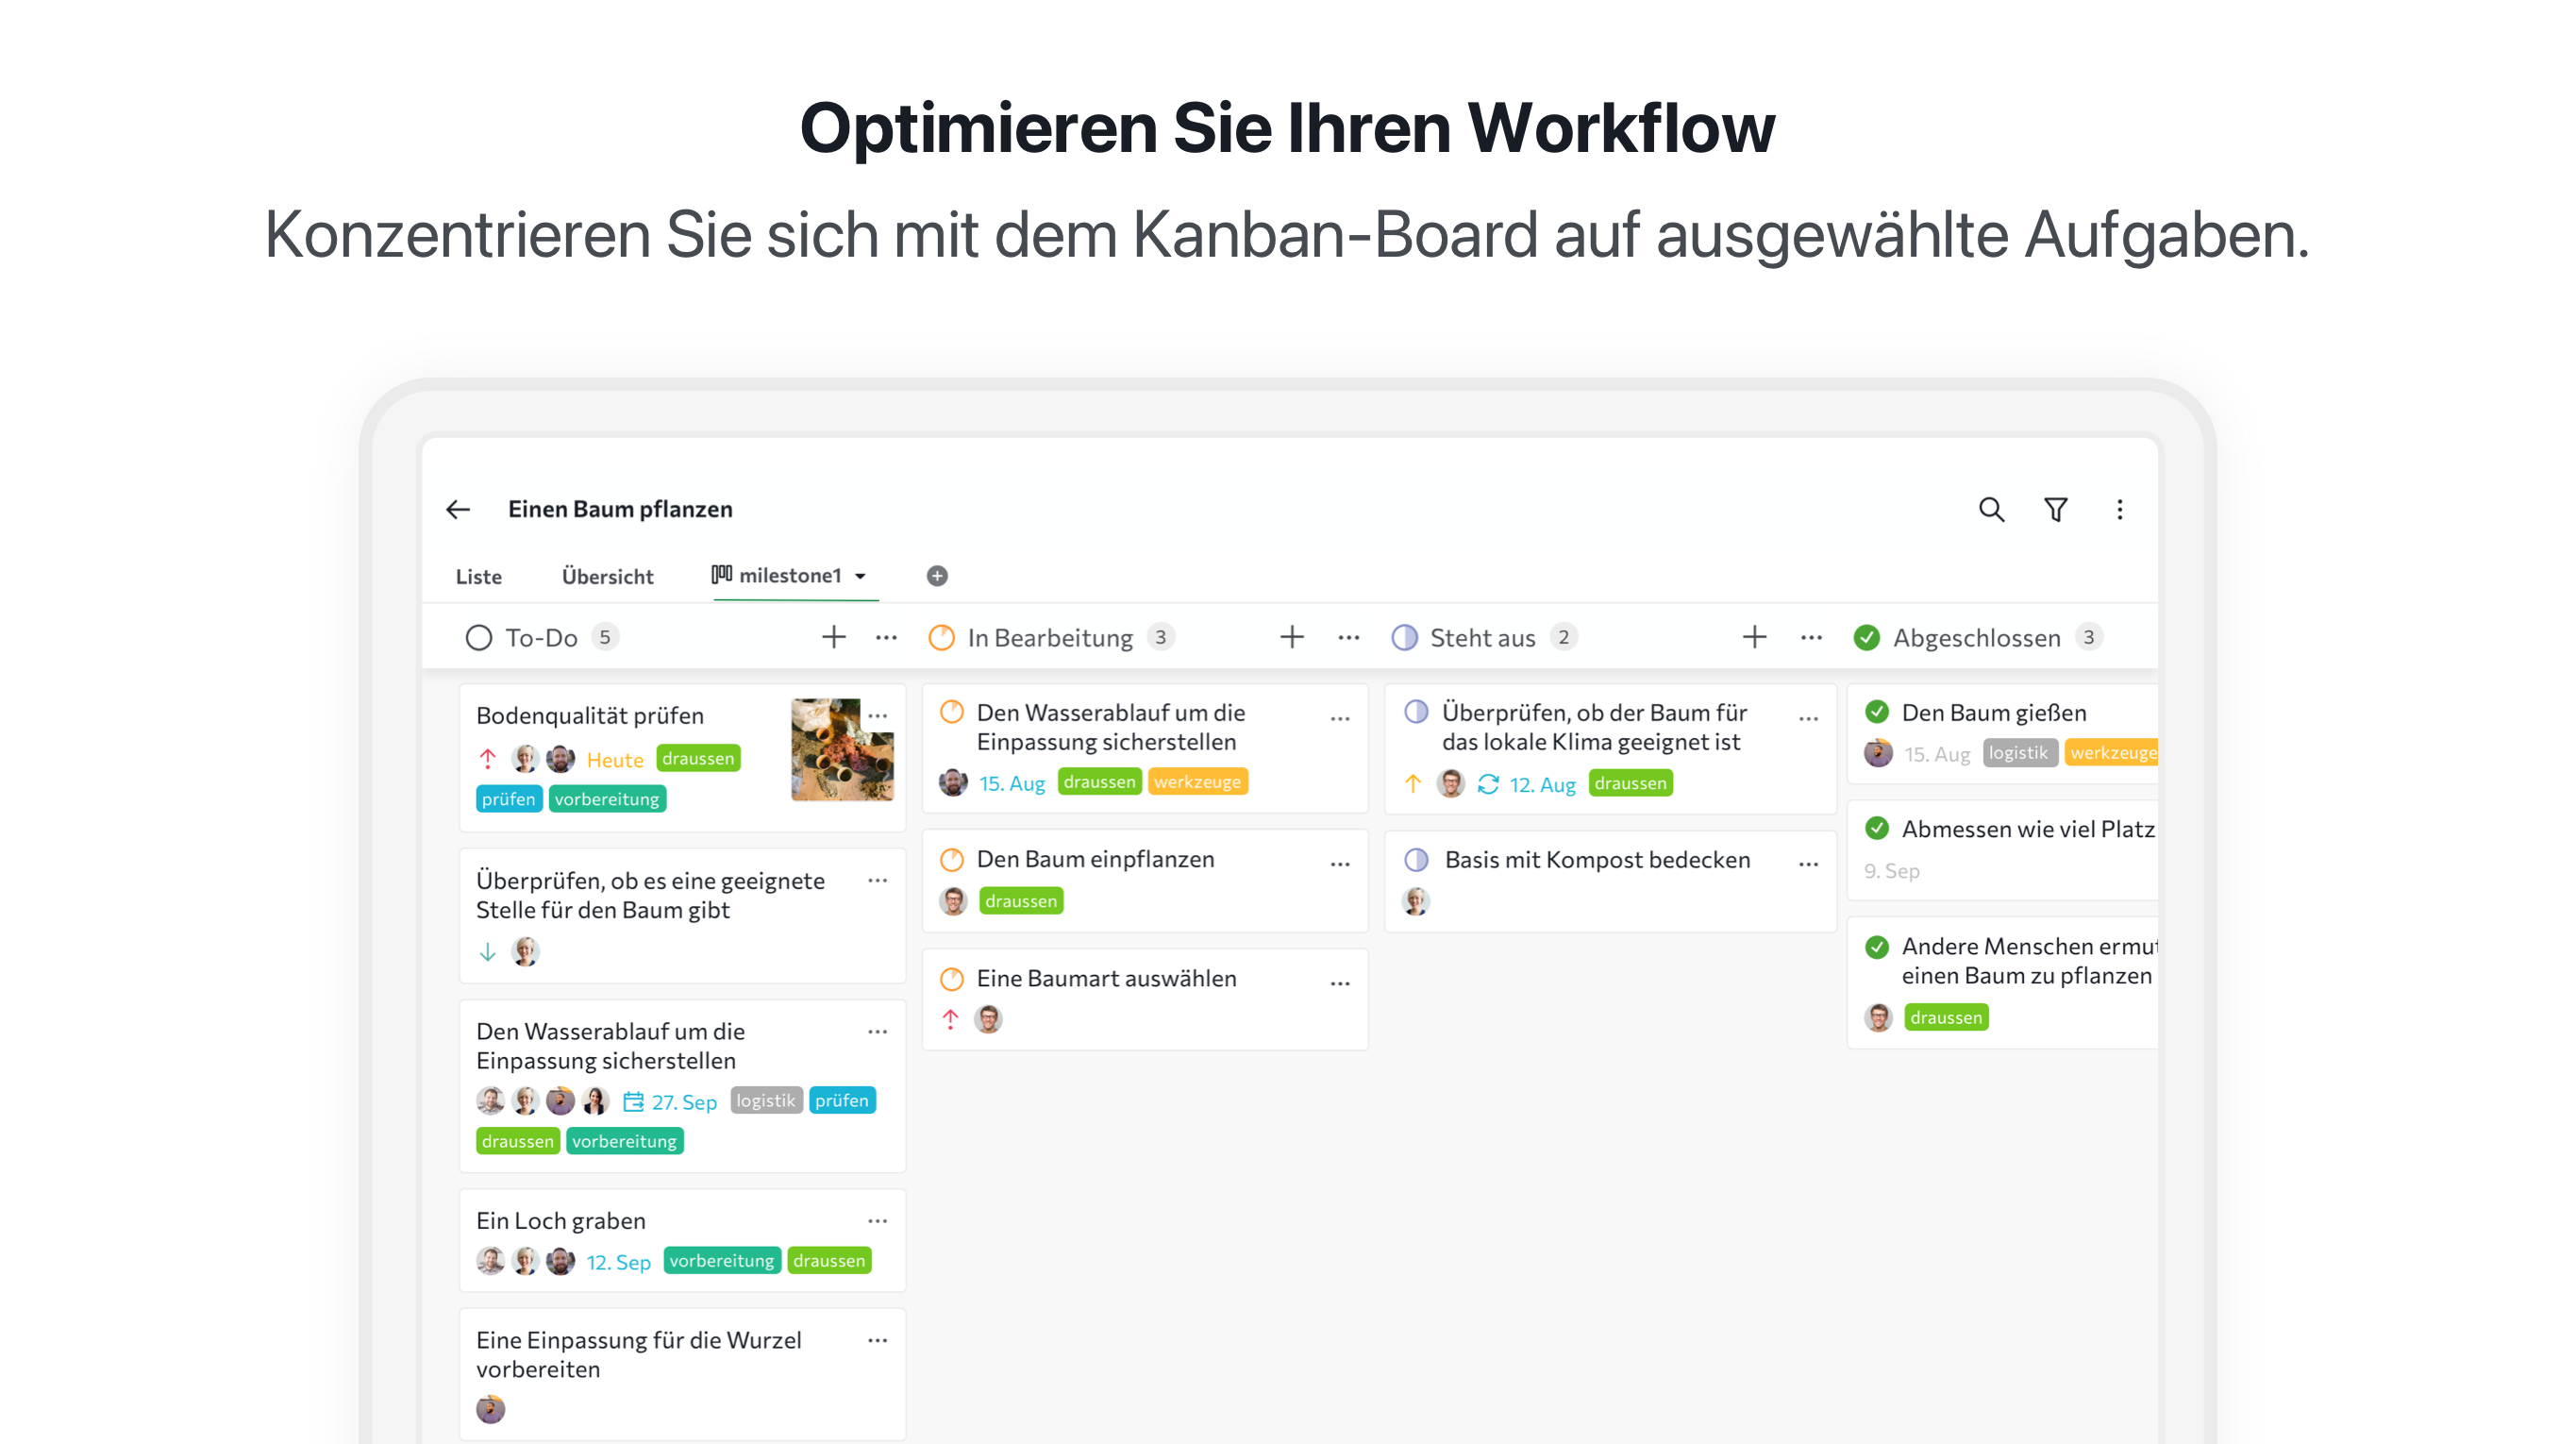Click the 15. Aug date in In Bearbeitung
Viewport: 2576px width, 1444px height.
tap(1011, 783)
